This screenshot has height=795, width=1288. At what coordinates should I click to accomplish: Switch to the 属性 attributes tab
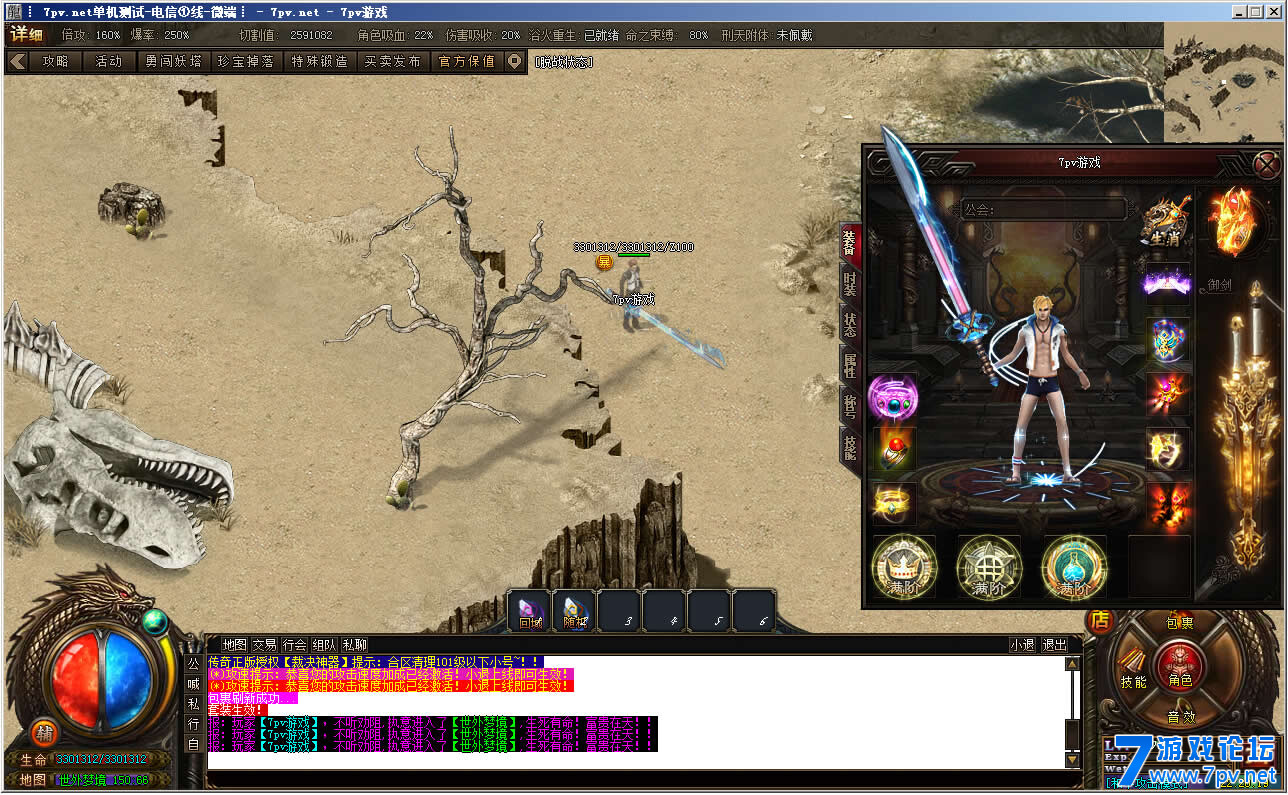click(849, 365)
